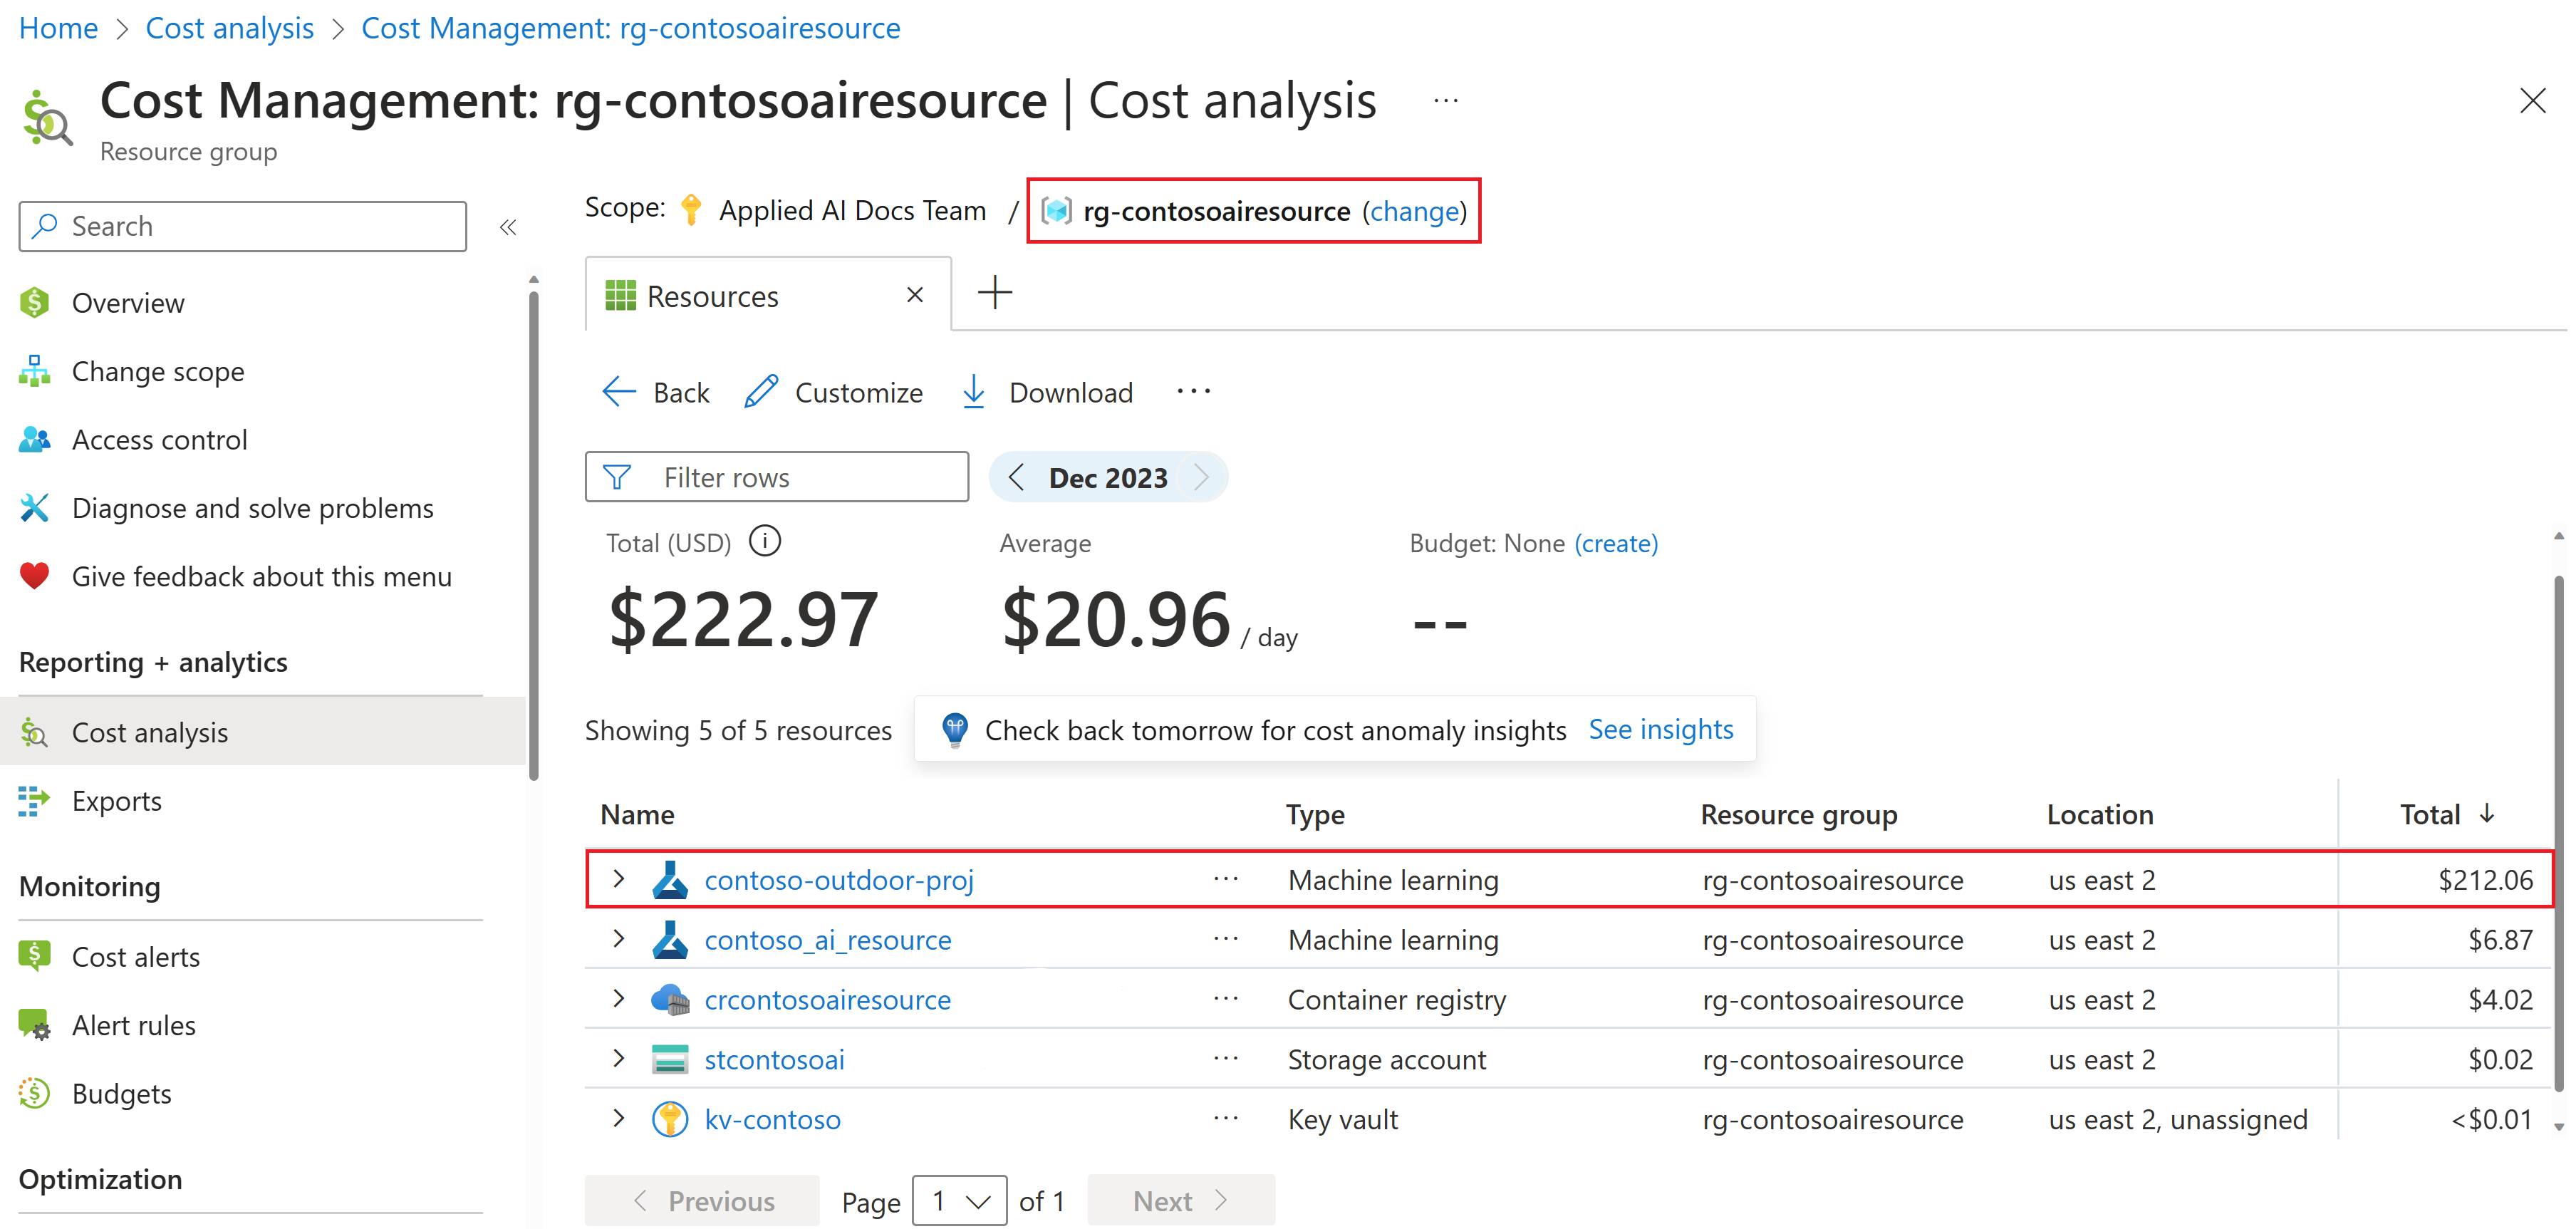The height and width of the screenshot is (1229, 2576).
Task: Open Cost analysis in the sidebar
Action: (x=149, y=732)
